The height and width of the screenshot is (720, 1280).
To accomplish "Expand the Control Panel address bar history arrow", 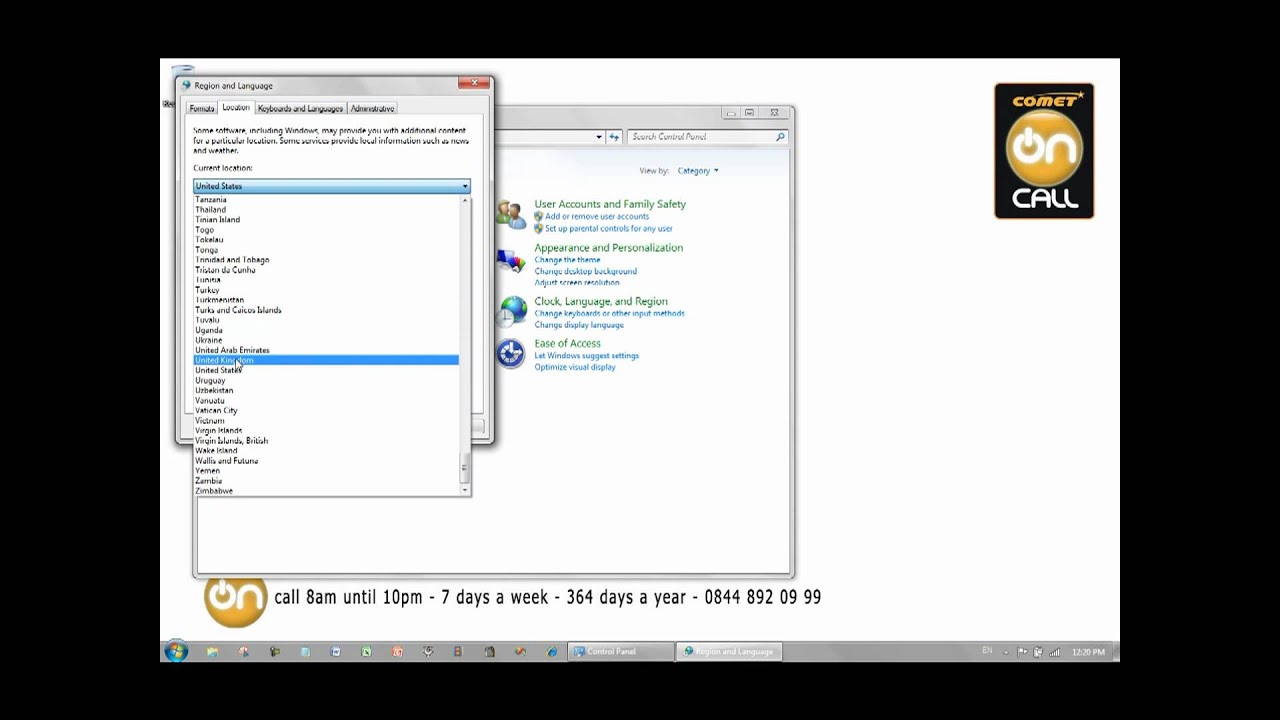I will pyautogui.click(x=599, y=137).
